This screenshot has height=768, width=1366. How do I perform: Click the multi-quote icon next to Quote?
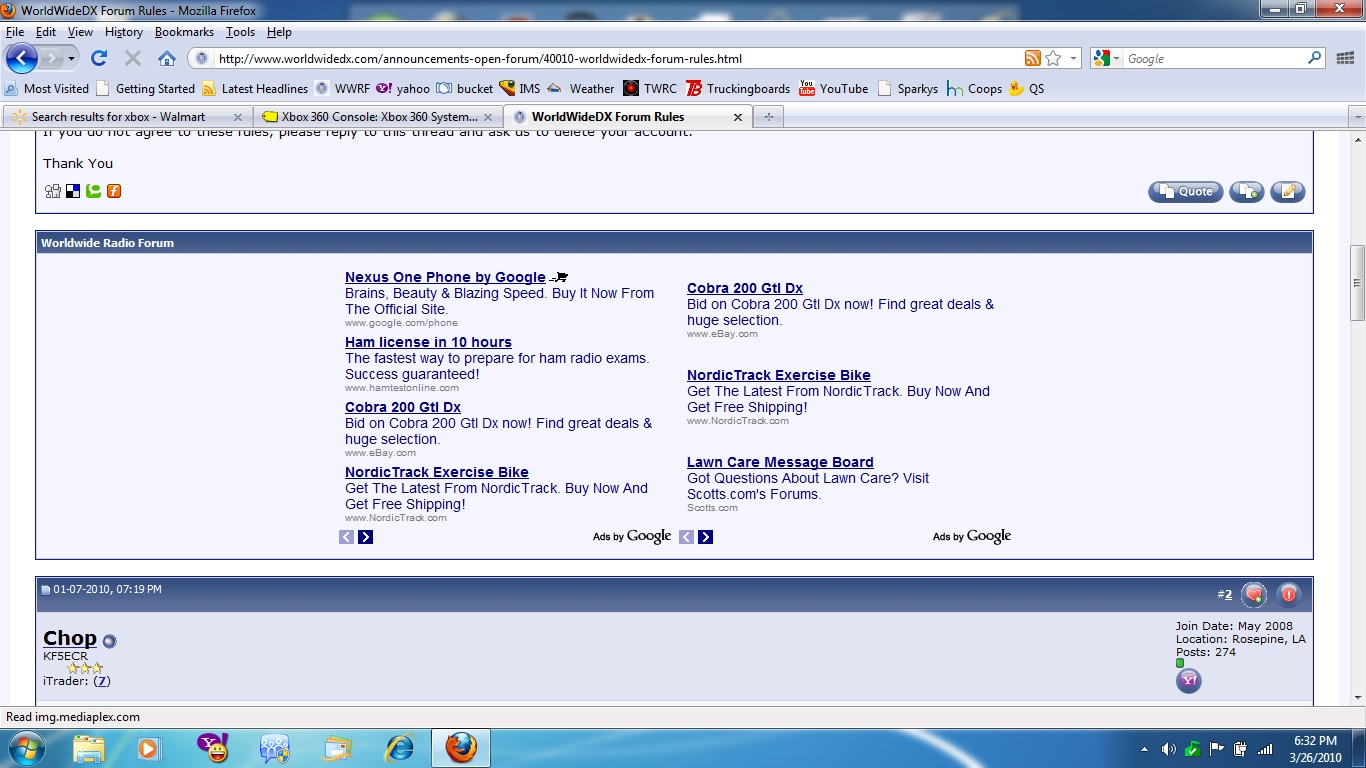coord(1246,192)
